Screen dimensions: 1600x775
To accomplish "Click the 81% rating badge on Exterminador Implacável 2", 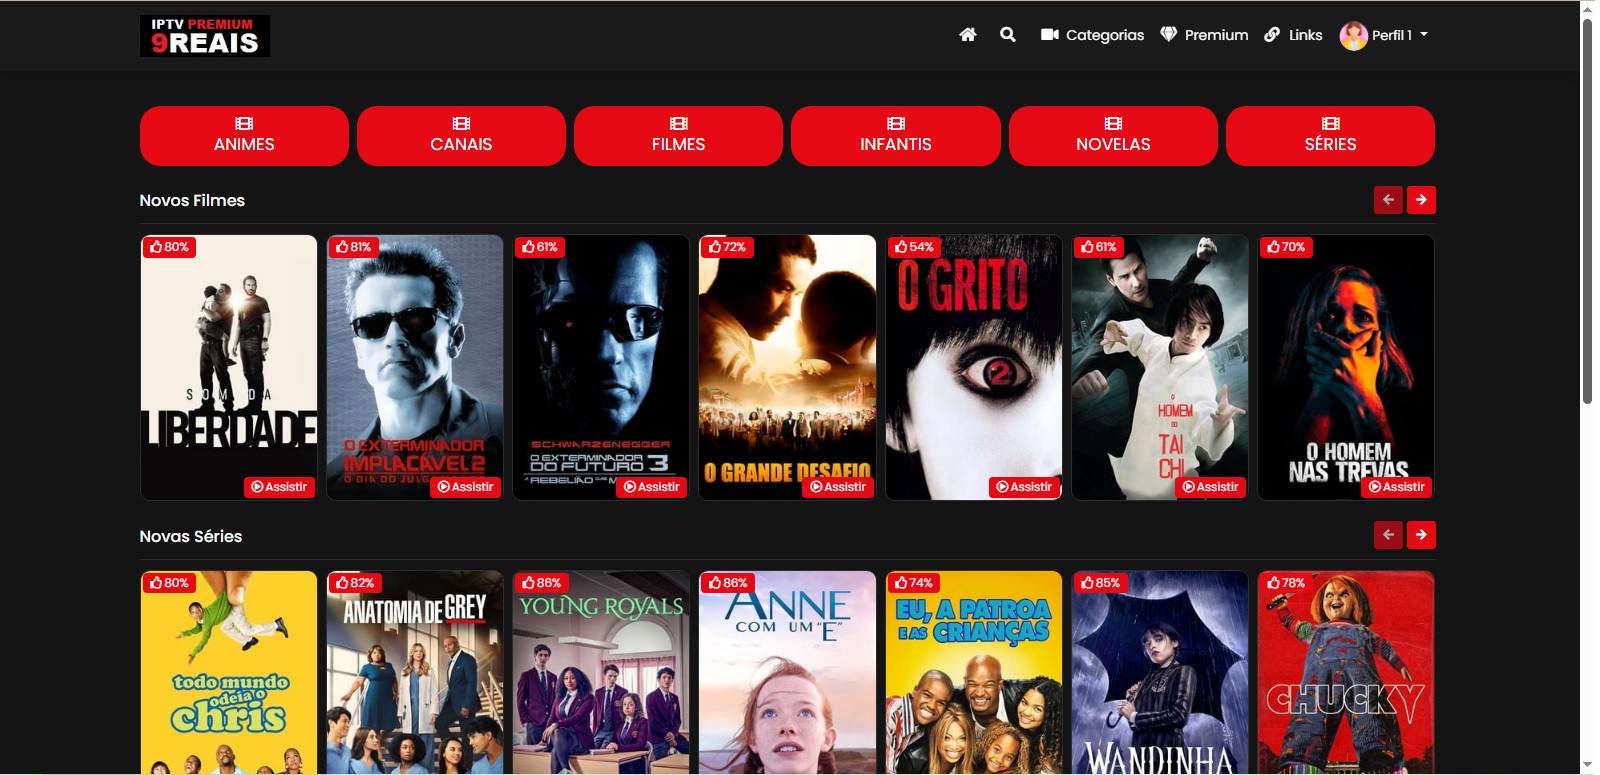I will (x=354, y=247).
